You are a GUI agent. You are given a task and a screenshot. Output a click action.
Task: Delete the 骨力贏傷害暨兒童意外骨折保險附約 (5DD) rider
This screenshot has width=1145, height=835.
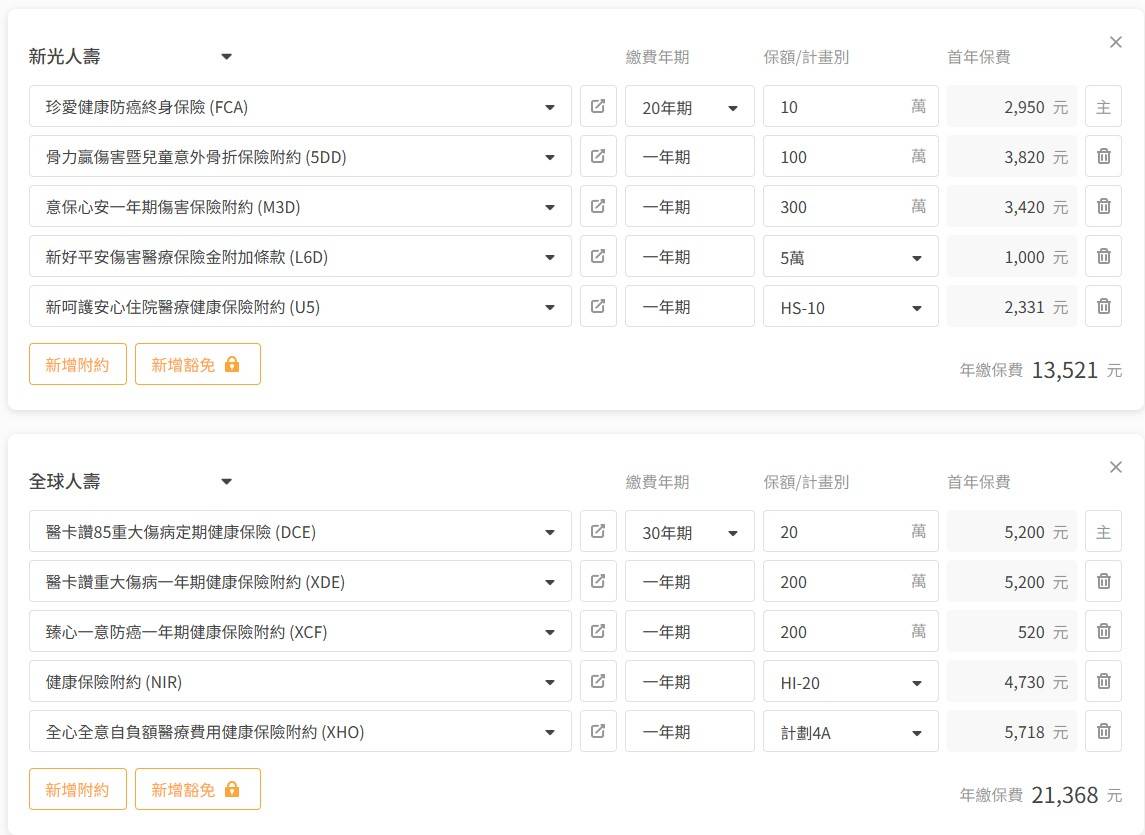point(1103,156)
